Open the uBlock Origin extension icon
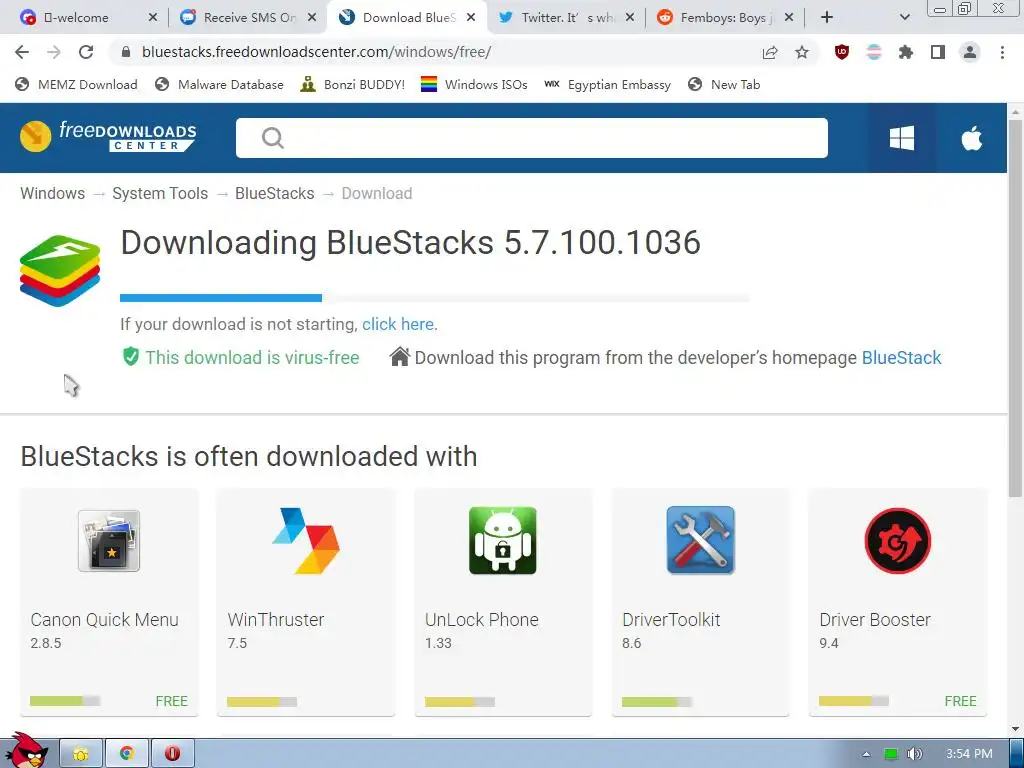The image size is (1024, 768). click(842, 52)
